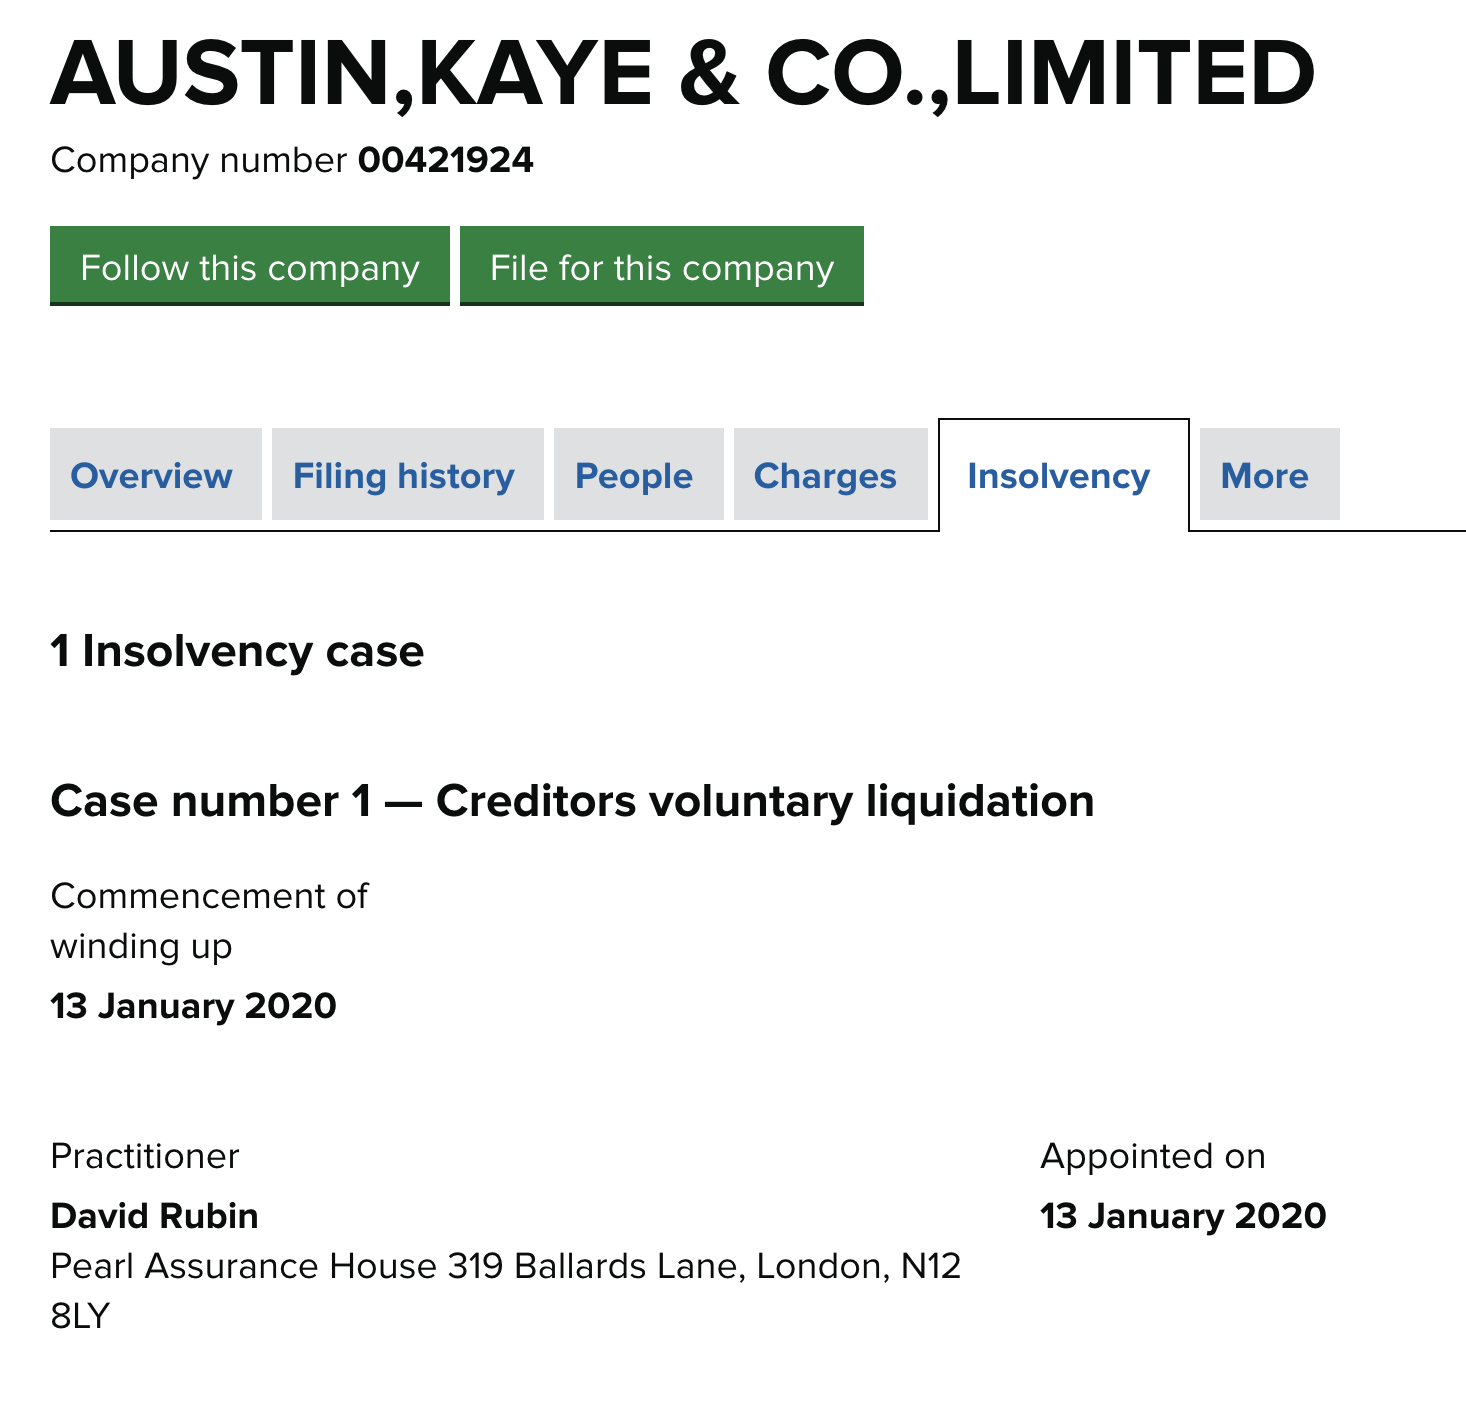
Task: Click the "1 Insolvency case" heading
Action: [237, 651]
